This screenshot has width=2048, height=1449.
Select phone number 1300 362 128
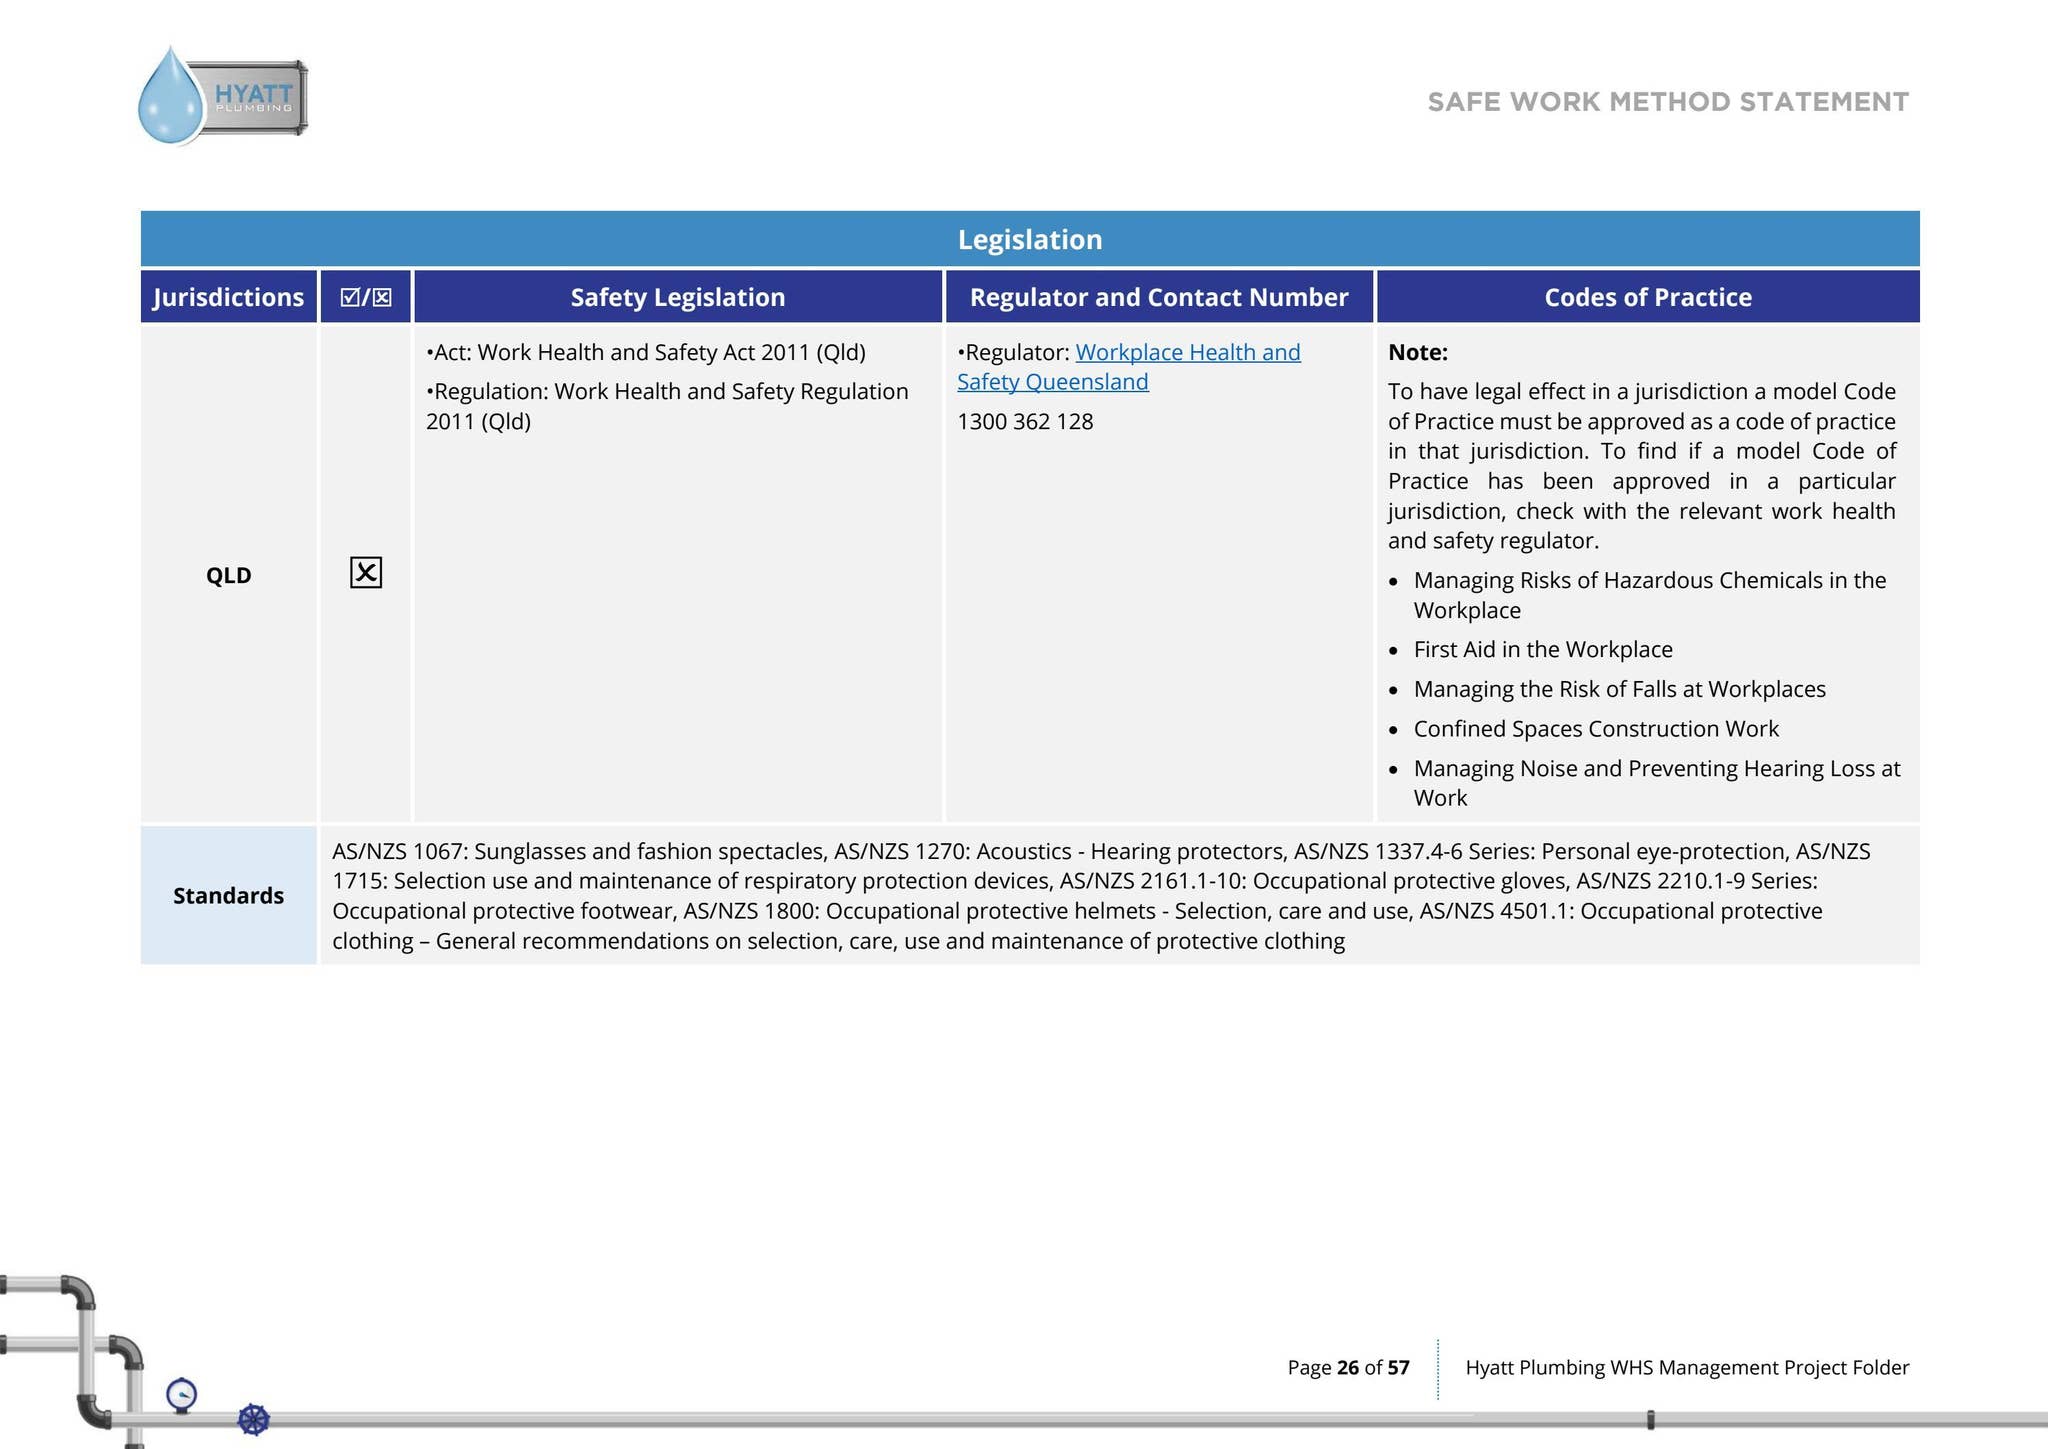coord(1025,422)
